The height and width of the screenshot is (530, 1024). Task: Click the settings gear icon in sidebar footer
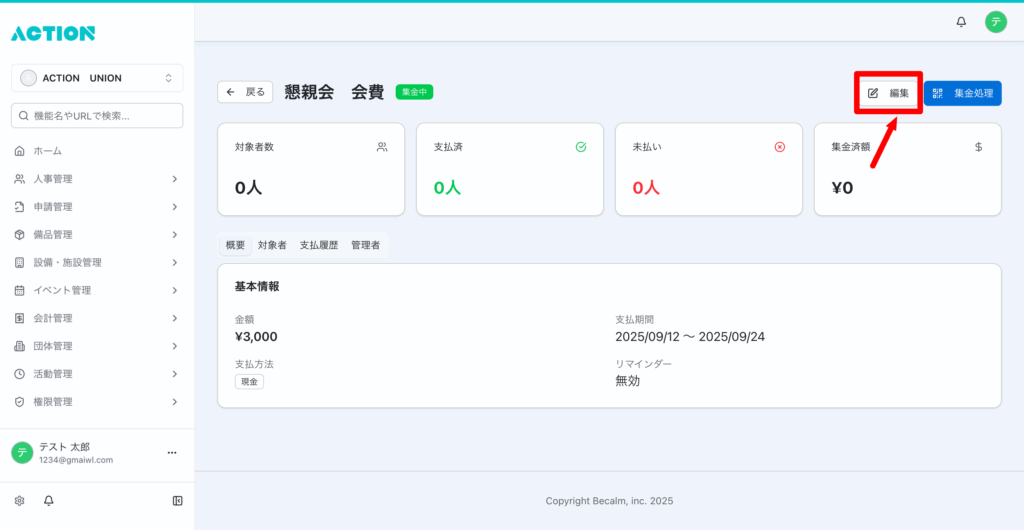point(19,500)
